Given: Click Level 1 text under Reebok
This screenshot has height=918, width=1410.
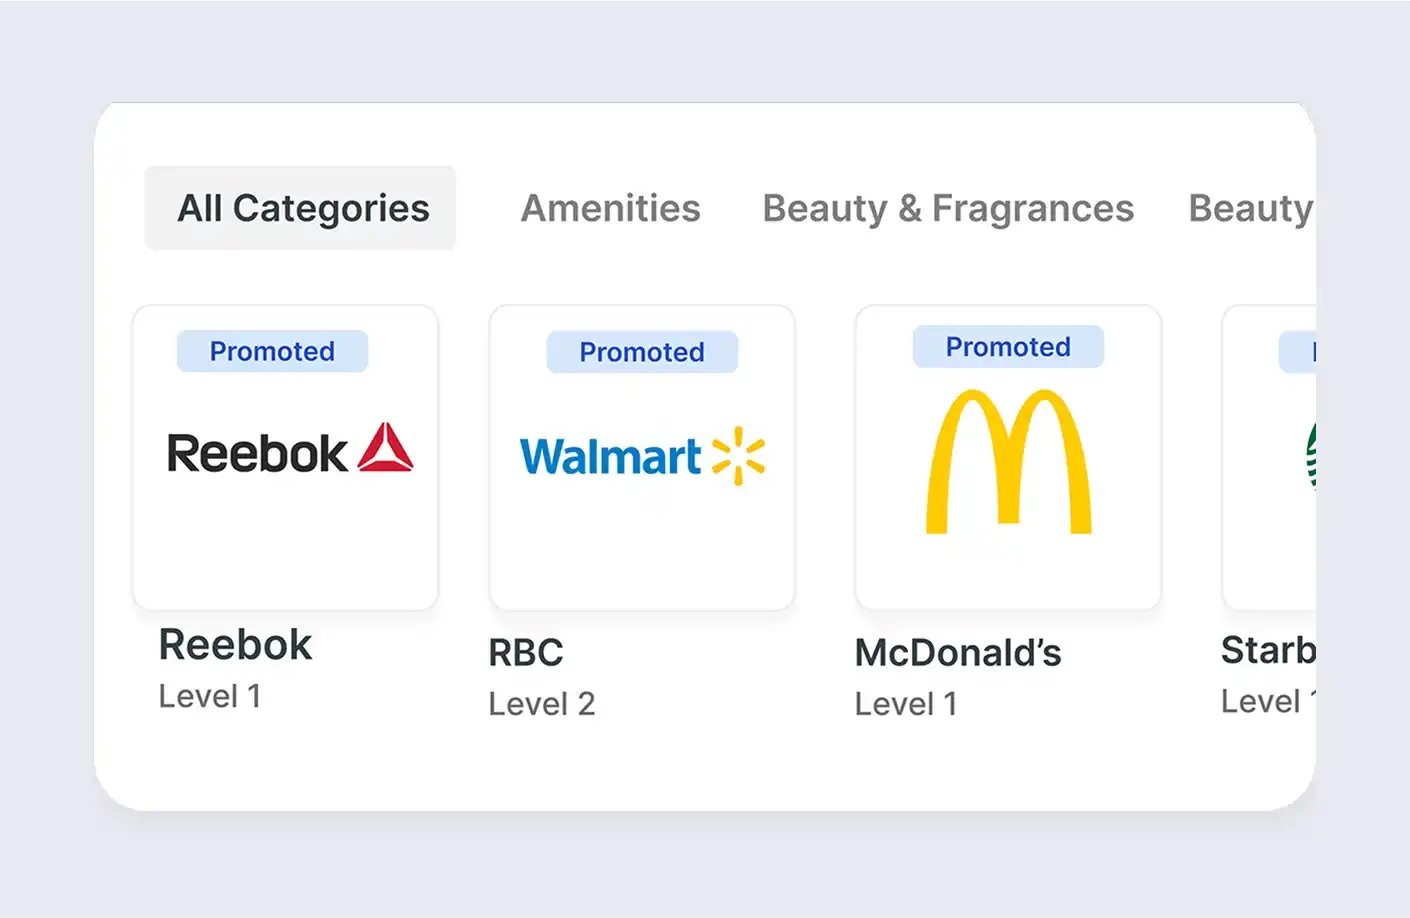Looking at the screenshot, I should pos(210,696).
